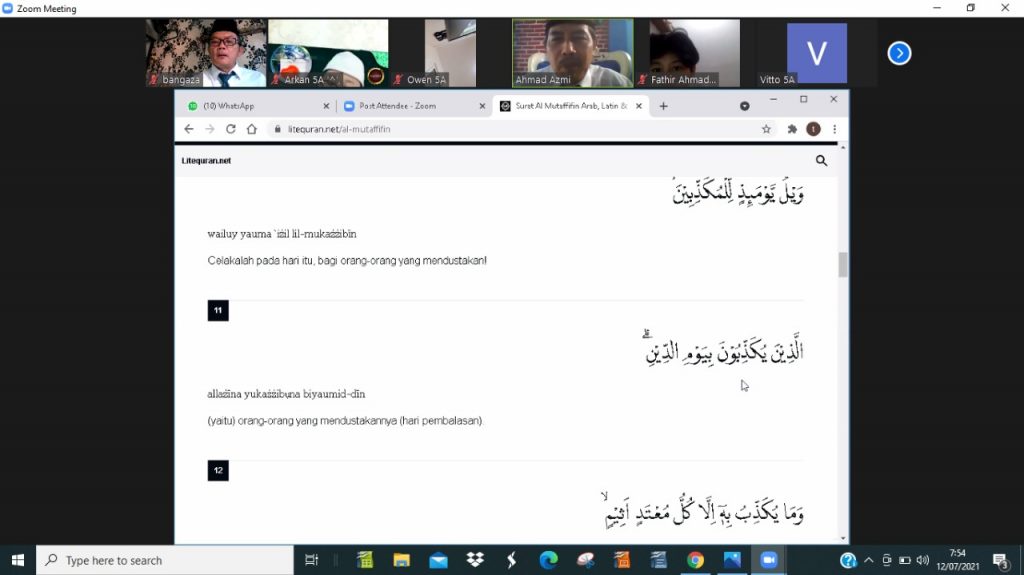Viewport: 1024px width, 575px height.
Task: Reload the page in the shared browser
Action: [230, 129]
